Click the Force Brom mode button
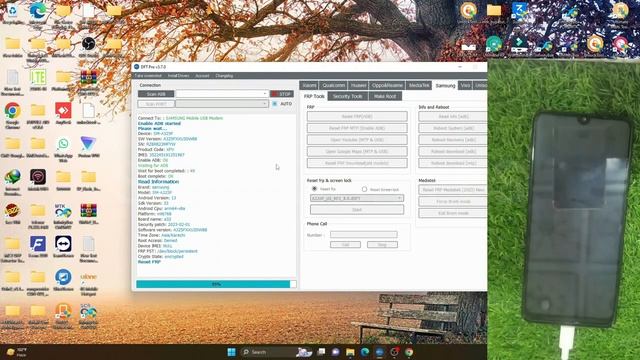The height and width of the screenshot is (360, 640). tap(453, 202)
